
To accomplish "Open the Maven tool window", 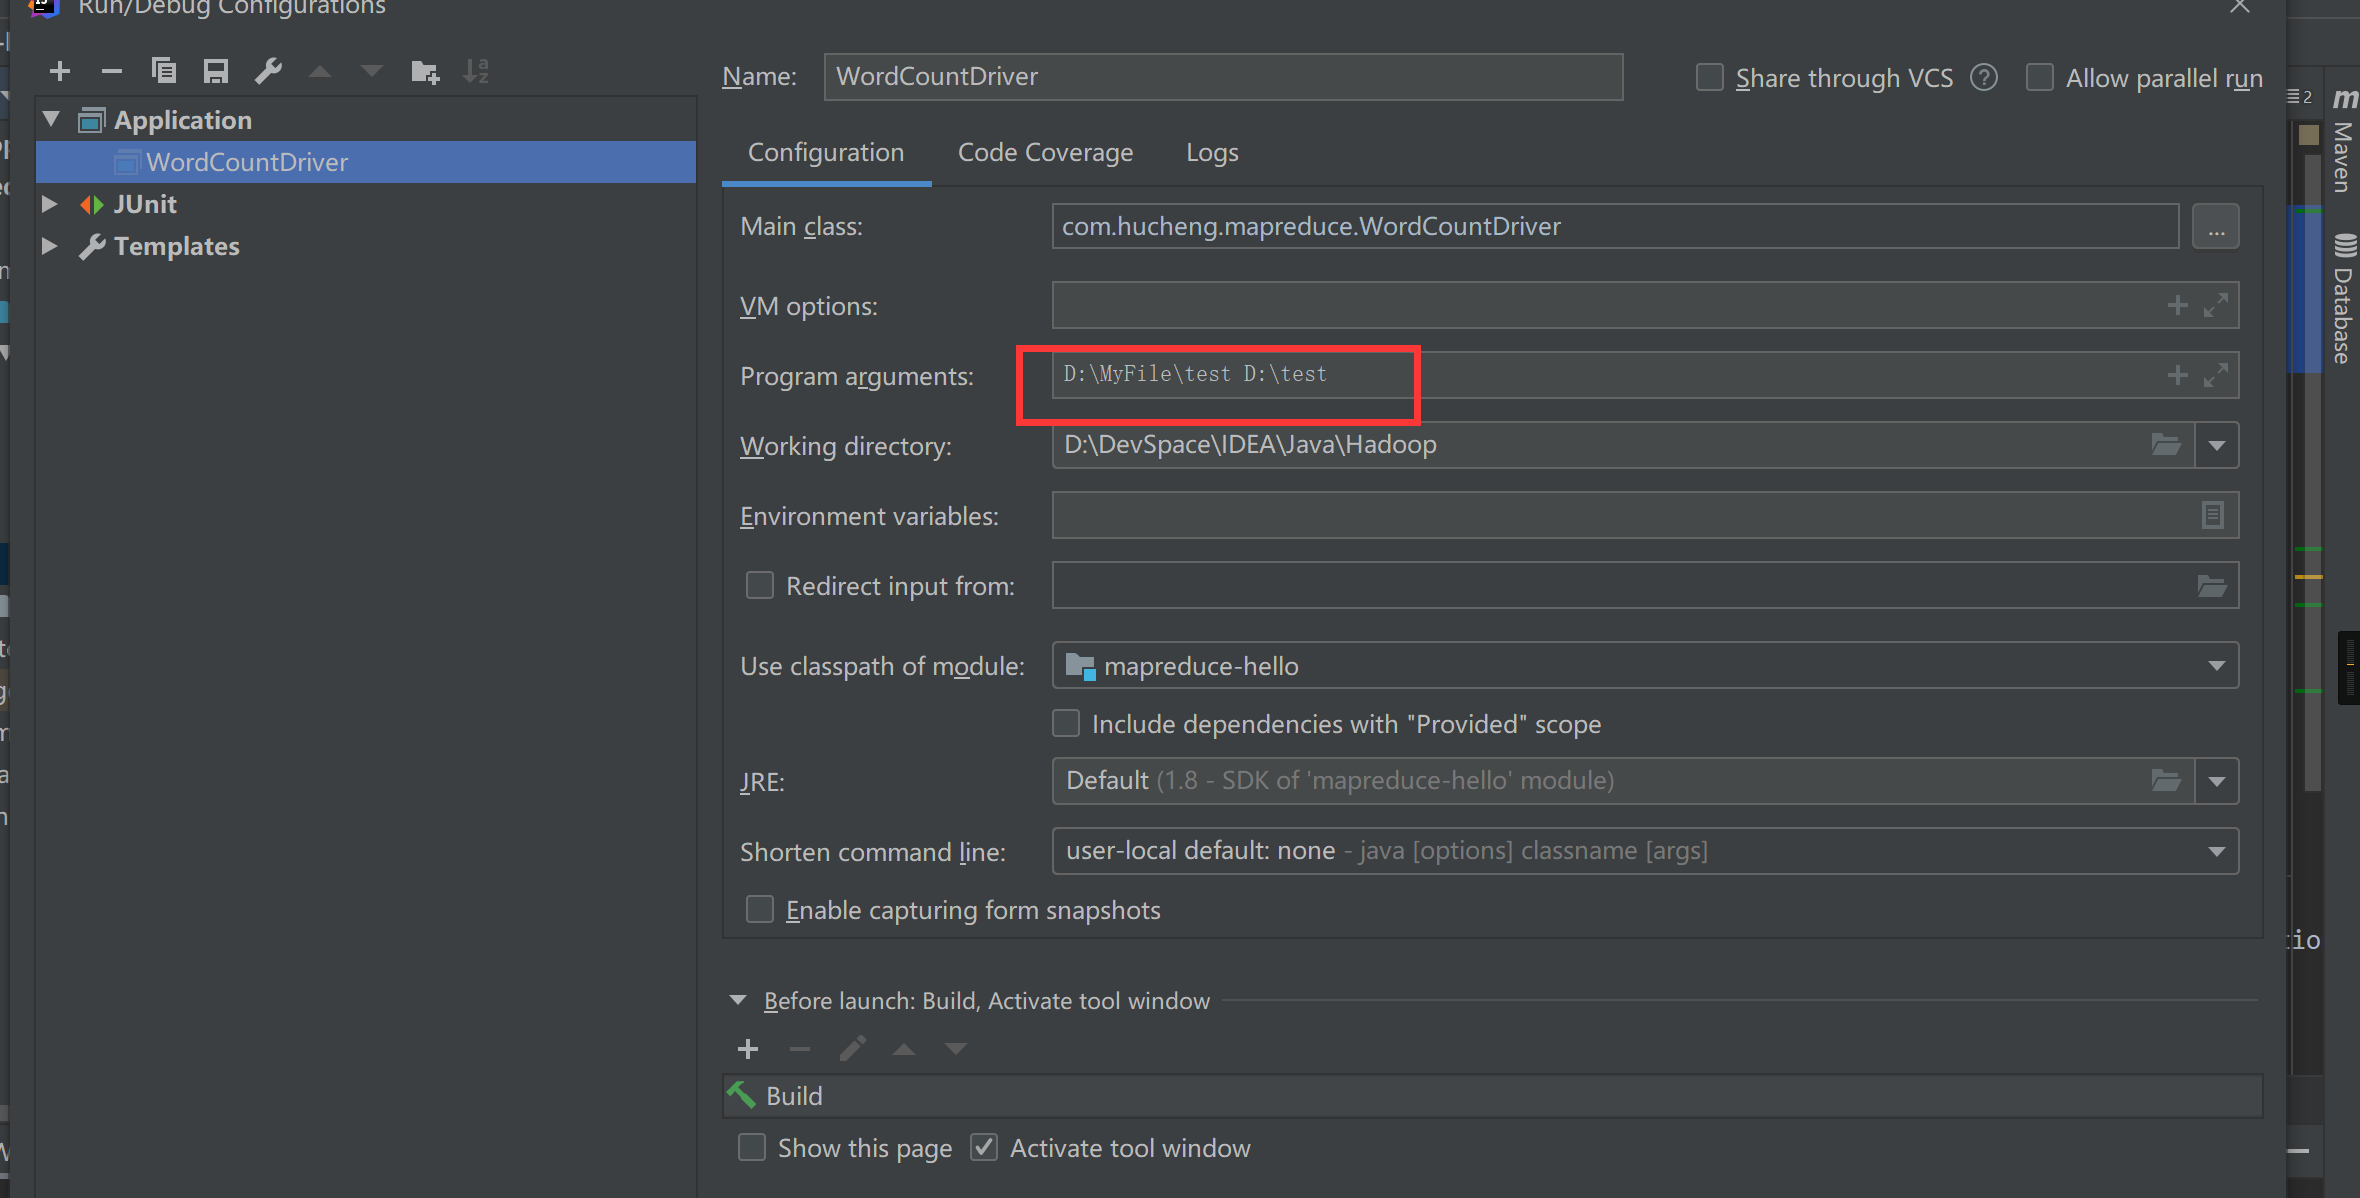I will click(x=2343, y=142).
